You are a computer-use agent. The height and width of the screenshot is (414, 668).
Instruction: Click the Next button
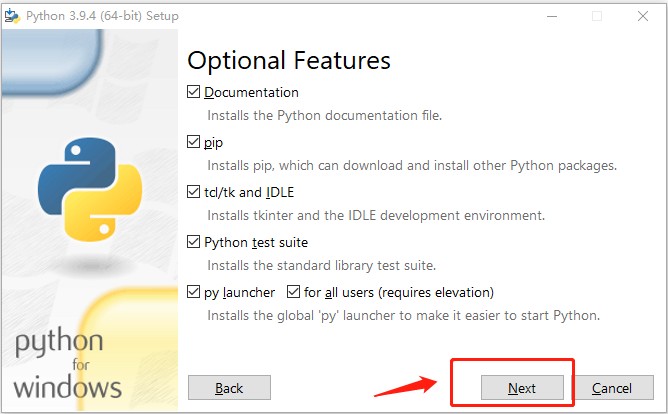pyautogui.click(x=522, y=388)
